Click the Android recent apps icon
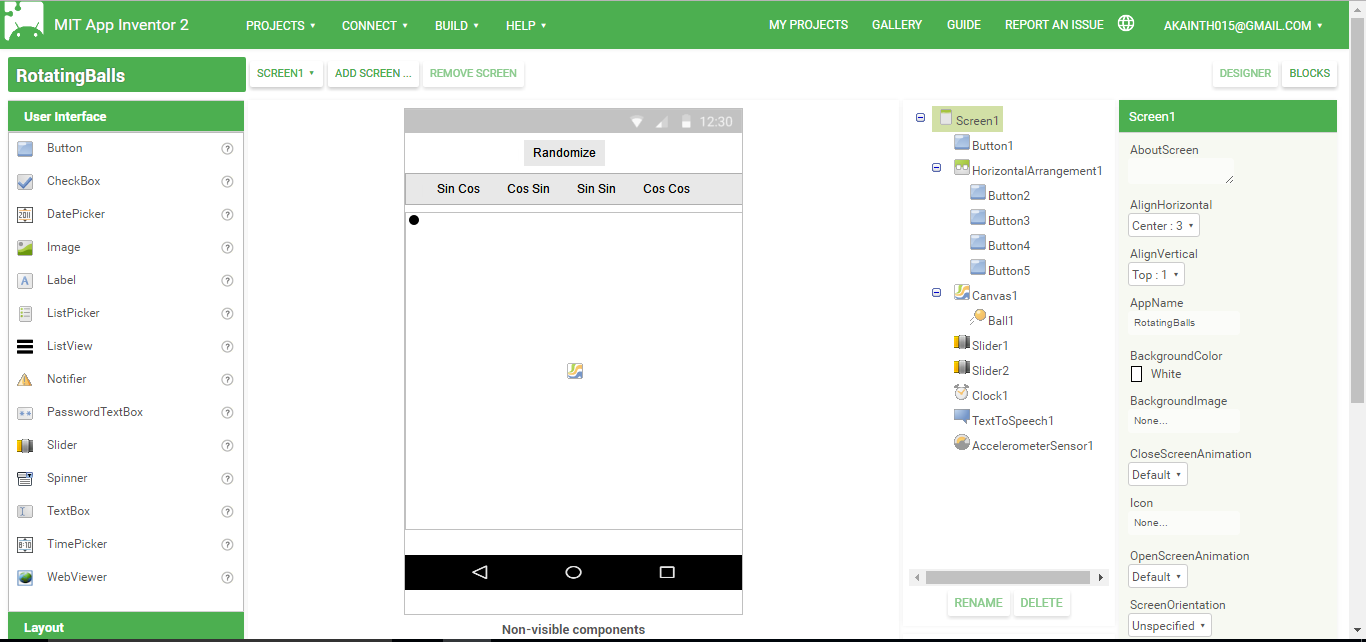 (667, 572)
